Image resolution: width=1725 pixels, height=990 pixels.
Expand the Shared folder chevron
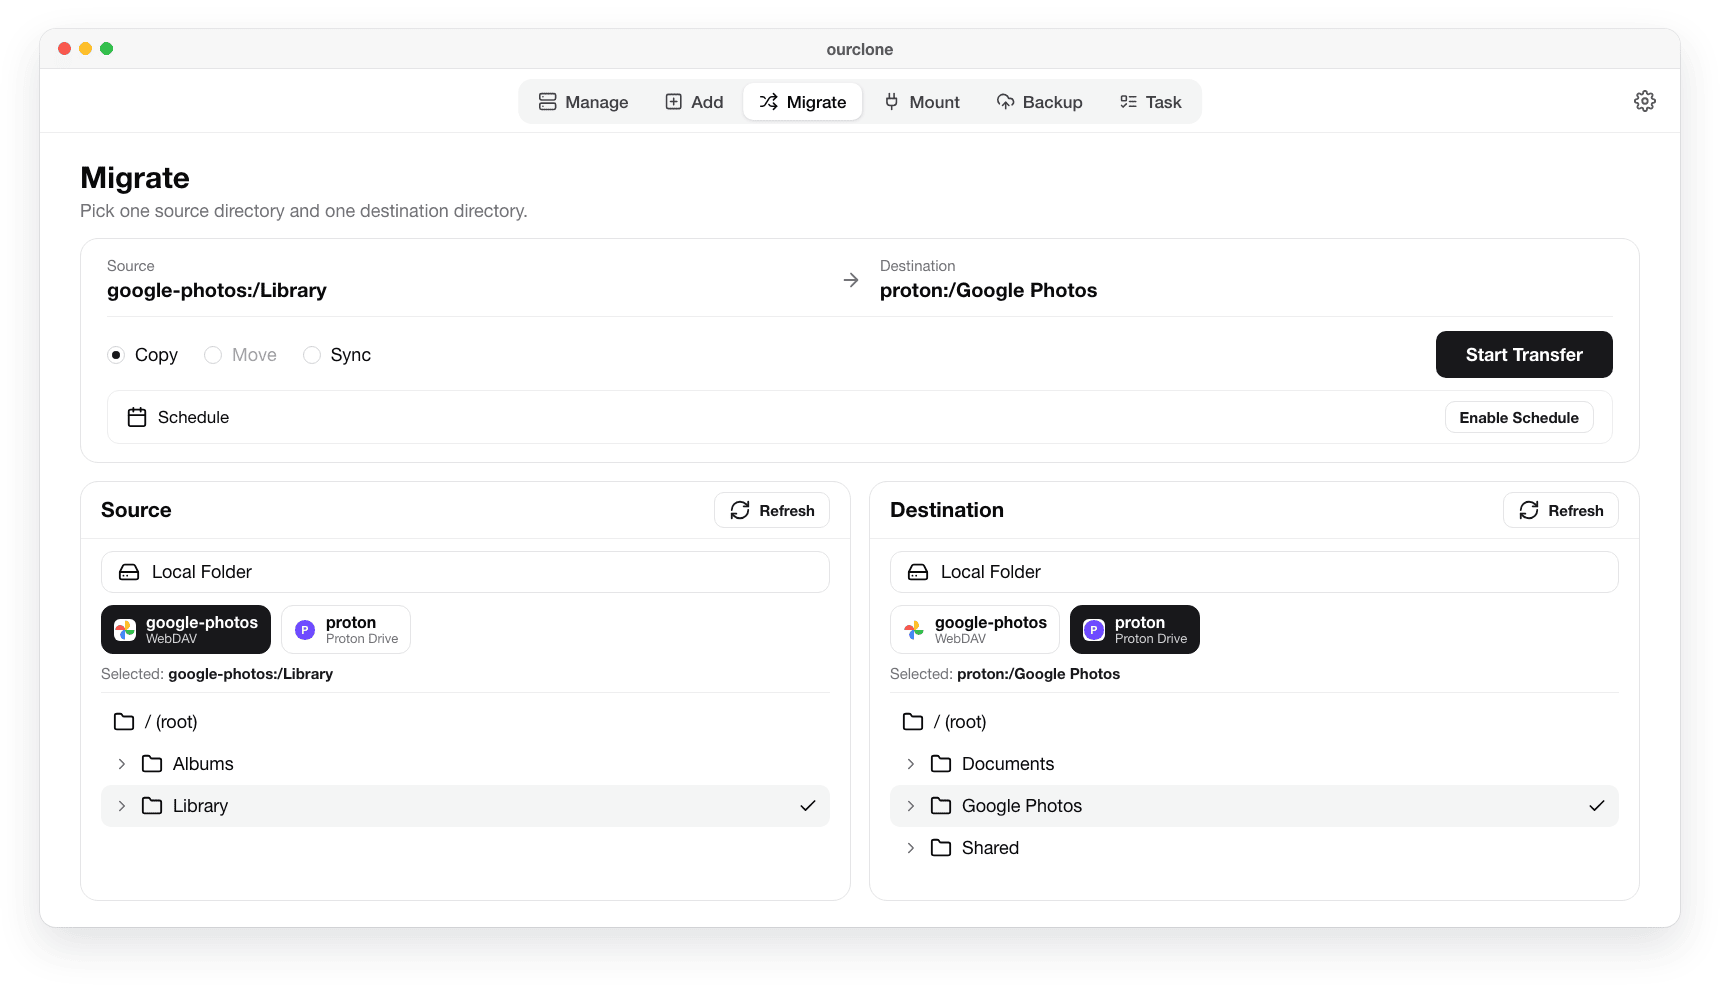(x=911, y=848)
